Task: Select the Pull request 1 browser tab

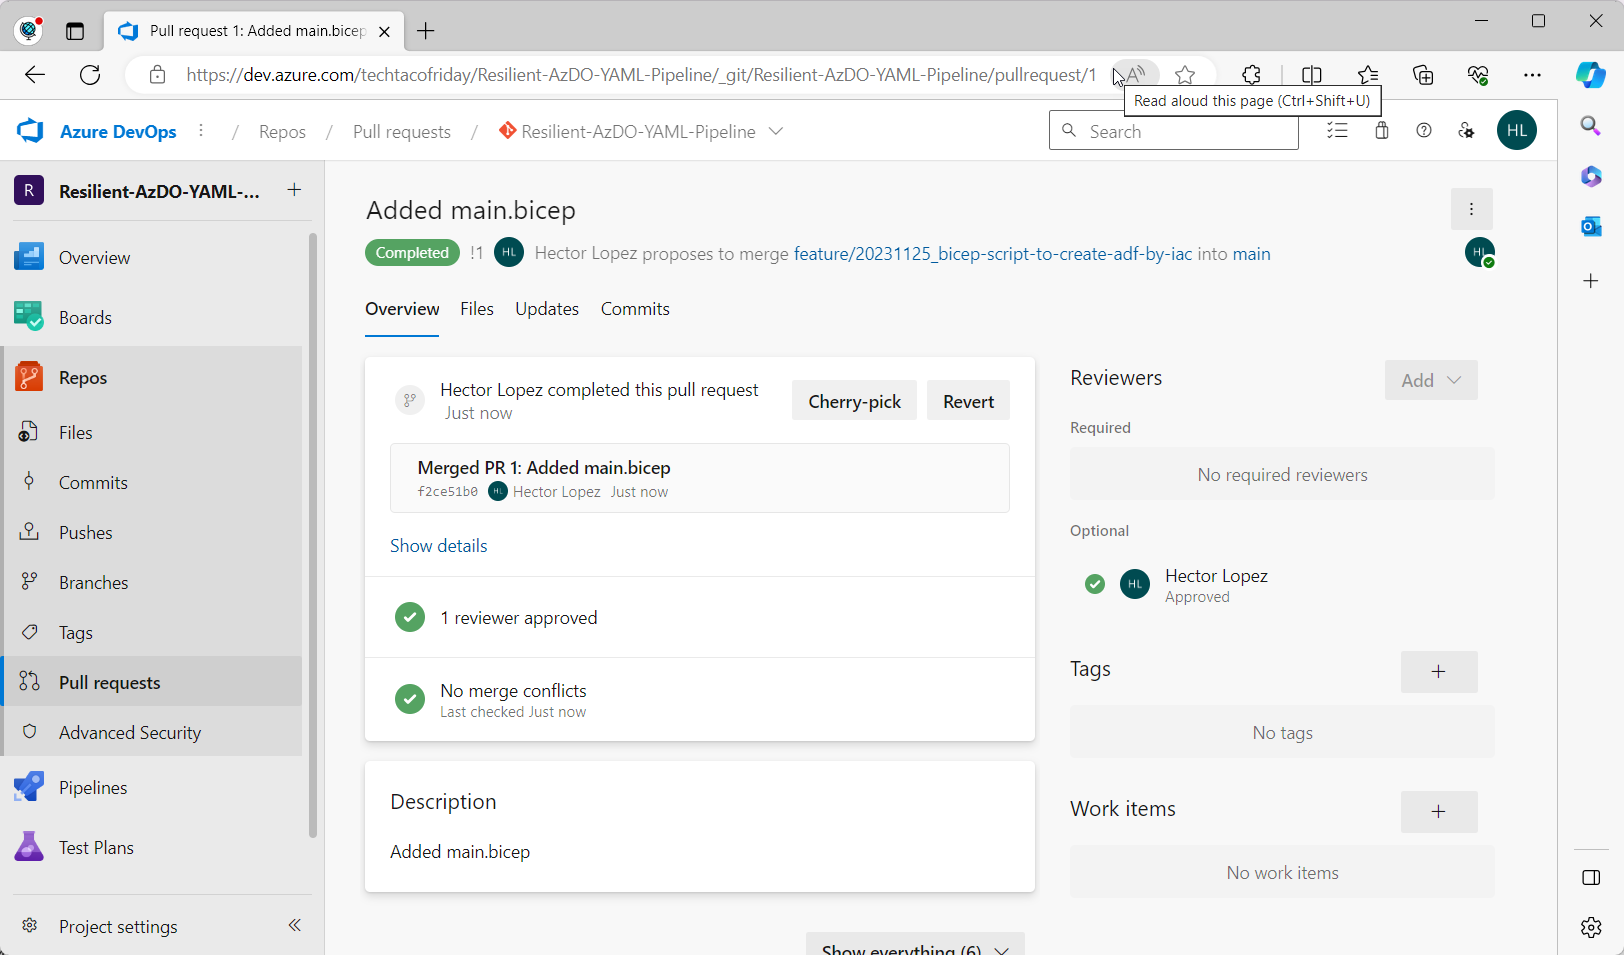Action: pos(254,31)
